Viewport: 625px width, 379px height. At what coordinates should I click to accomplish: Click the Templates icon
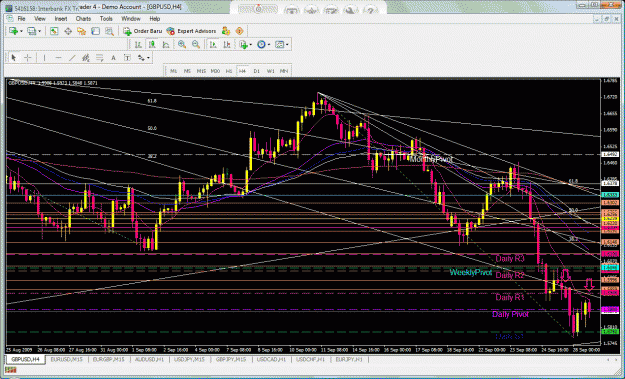pos(279,45)
